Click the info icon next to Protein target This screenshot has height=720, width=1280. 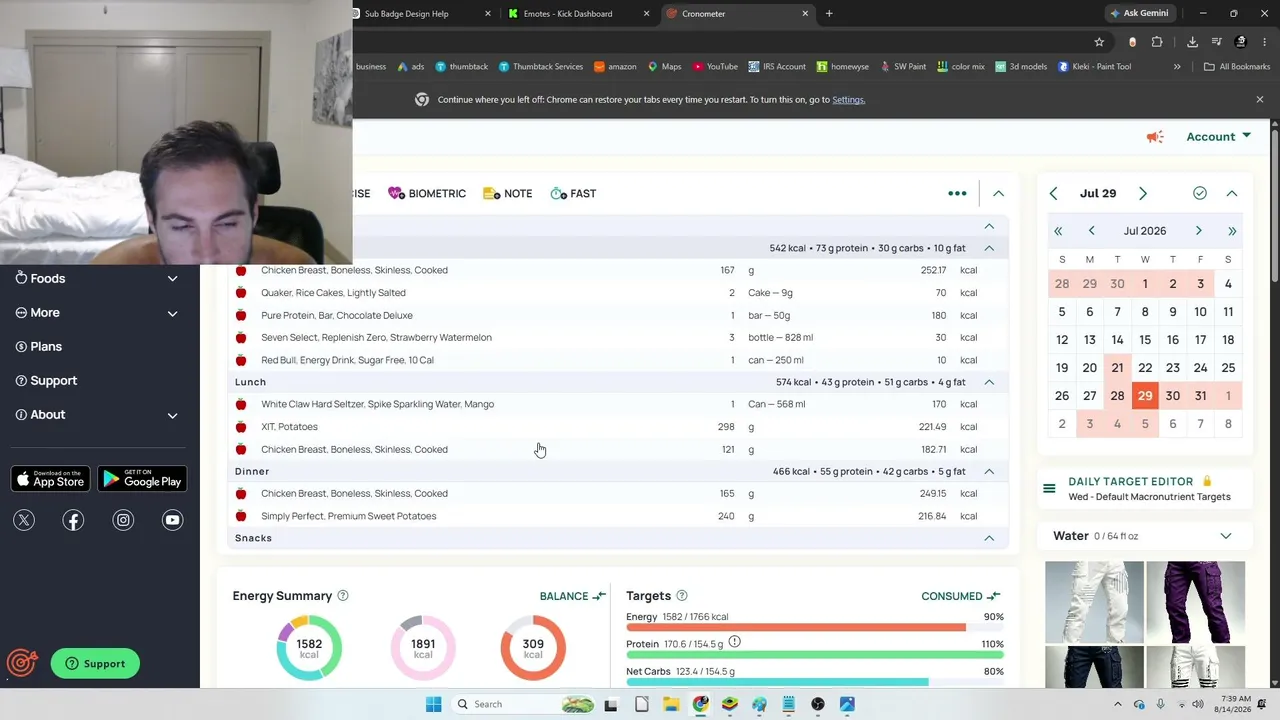click(x=734, y=642)
